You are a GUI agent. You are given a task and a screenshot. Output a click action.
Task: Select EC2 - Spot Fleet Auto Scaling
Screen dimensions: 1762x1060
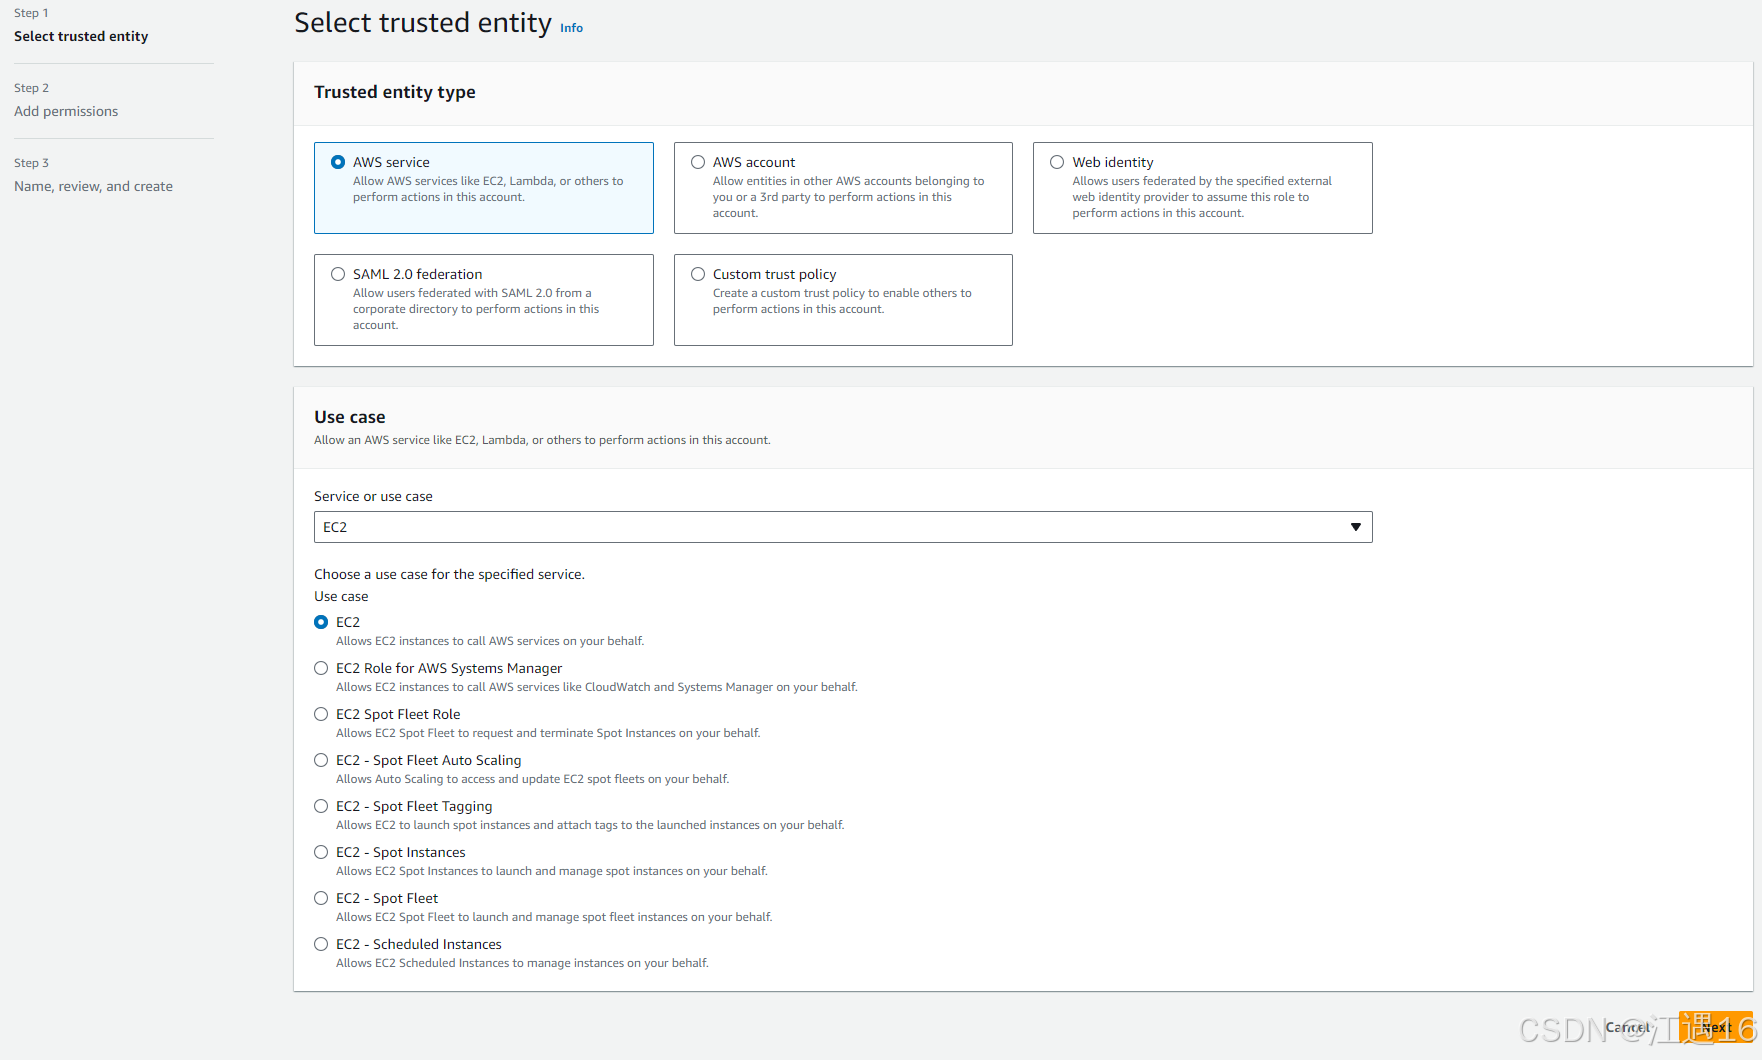point(321,759)
